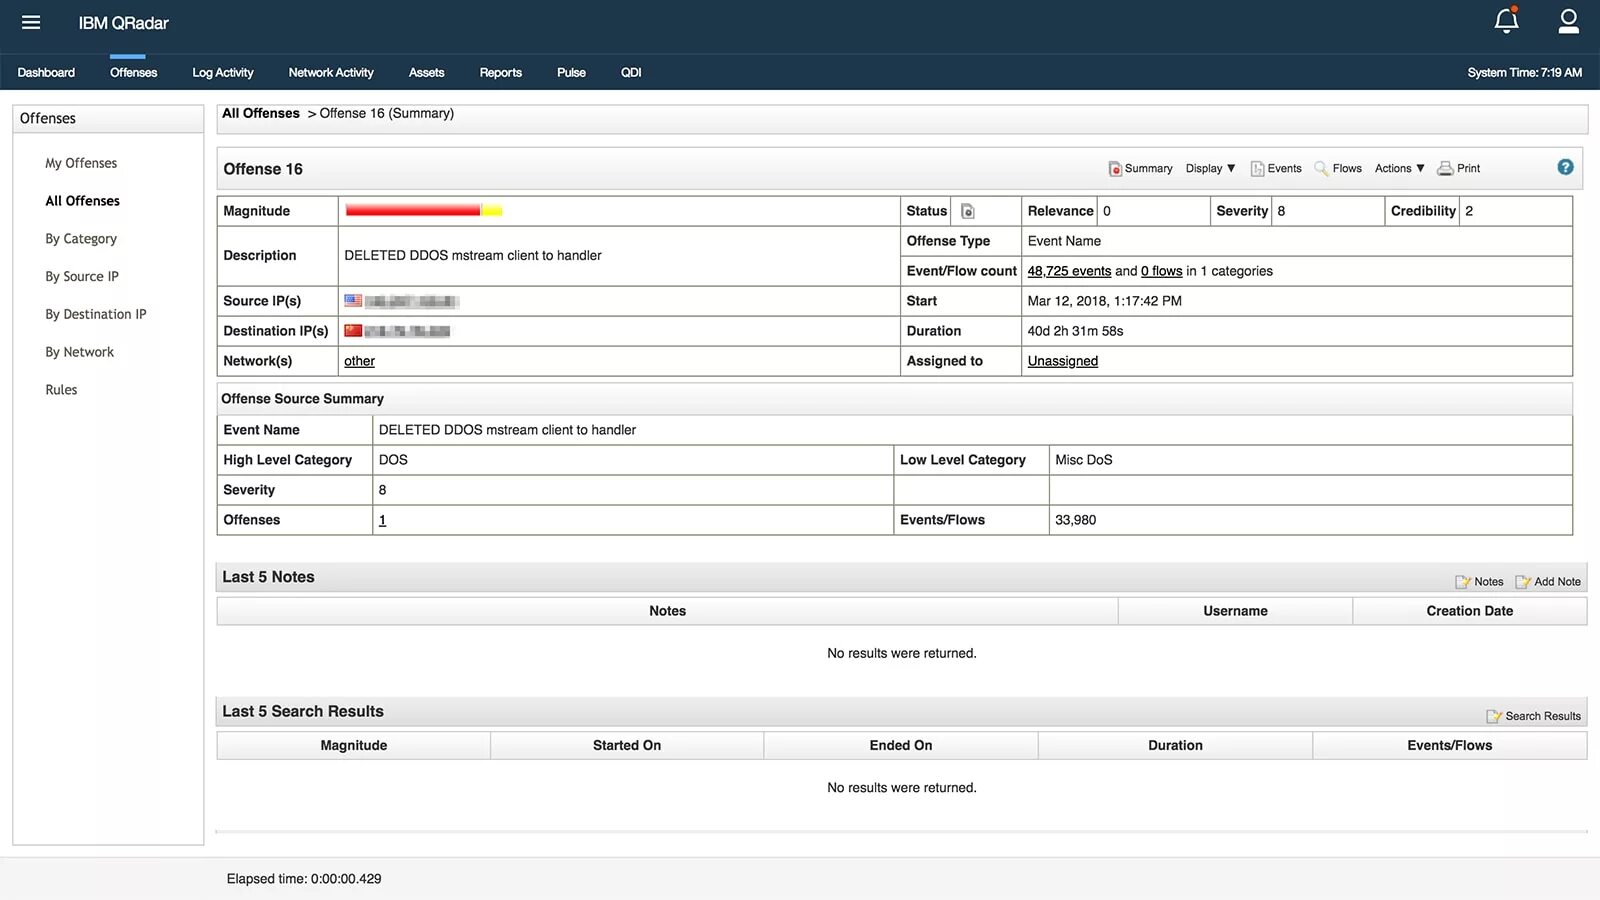Select My Offenses in sidebar

pos(81,163)
